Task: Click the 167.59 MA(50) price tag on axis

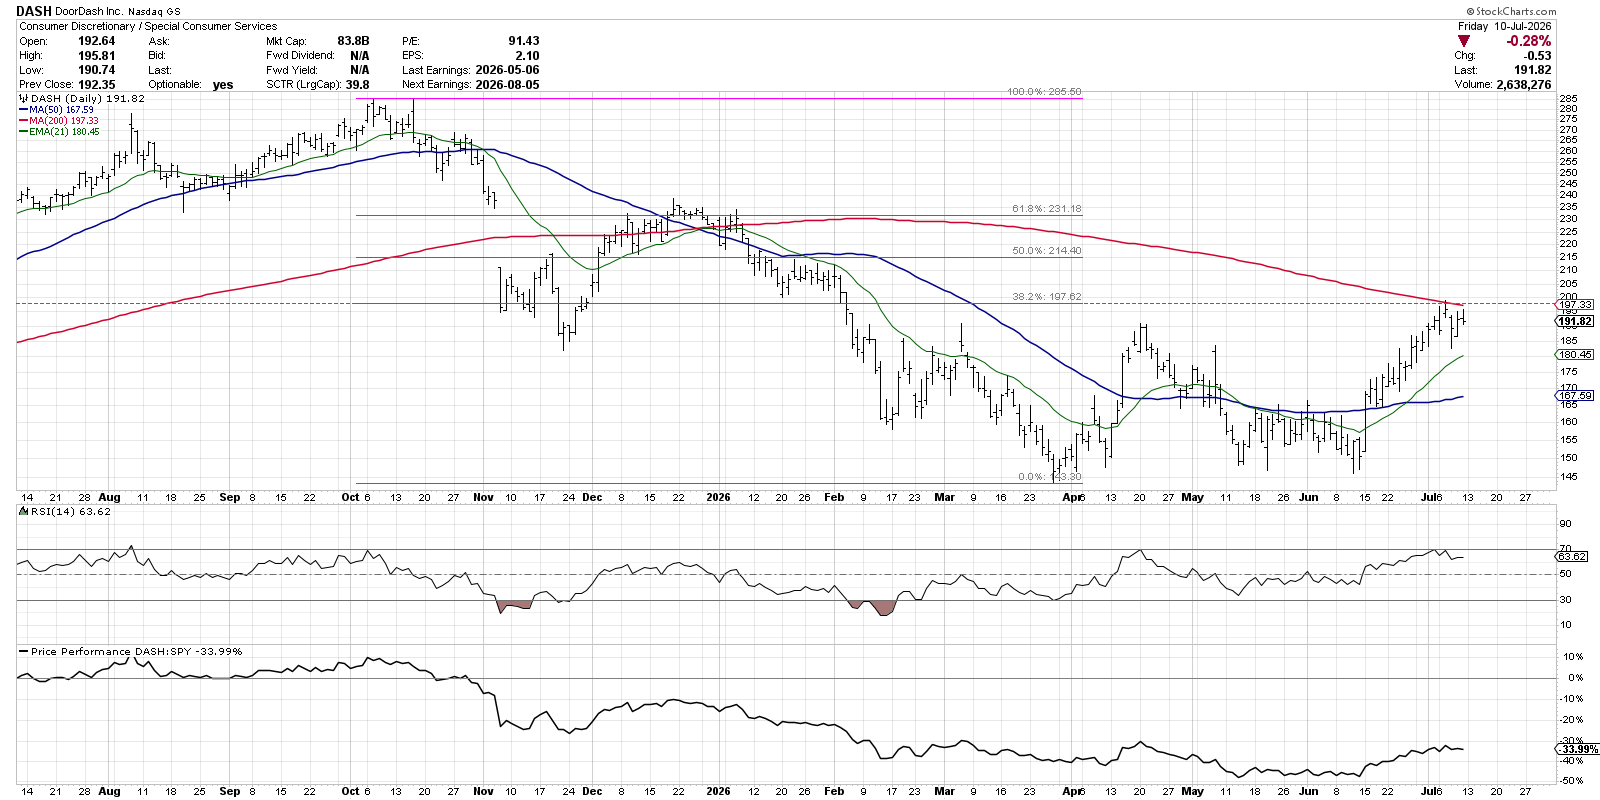Action: 1575,396
